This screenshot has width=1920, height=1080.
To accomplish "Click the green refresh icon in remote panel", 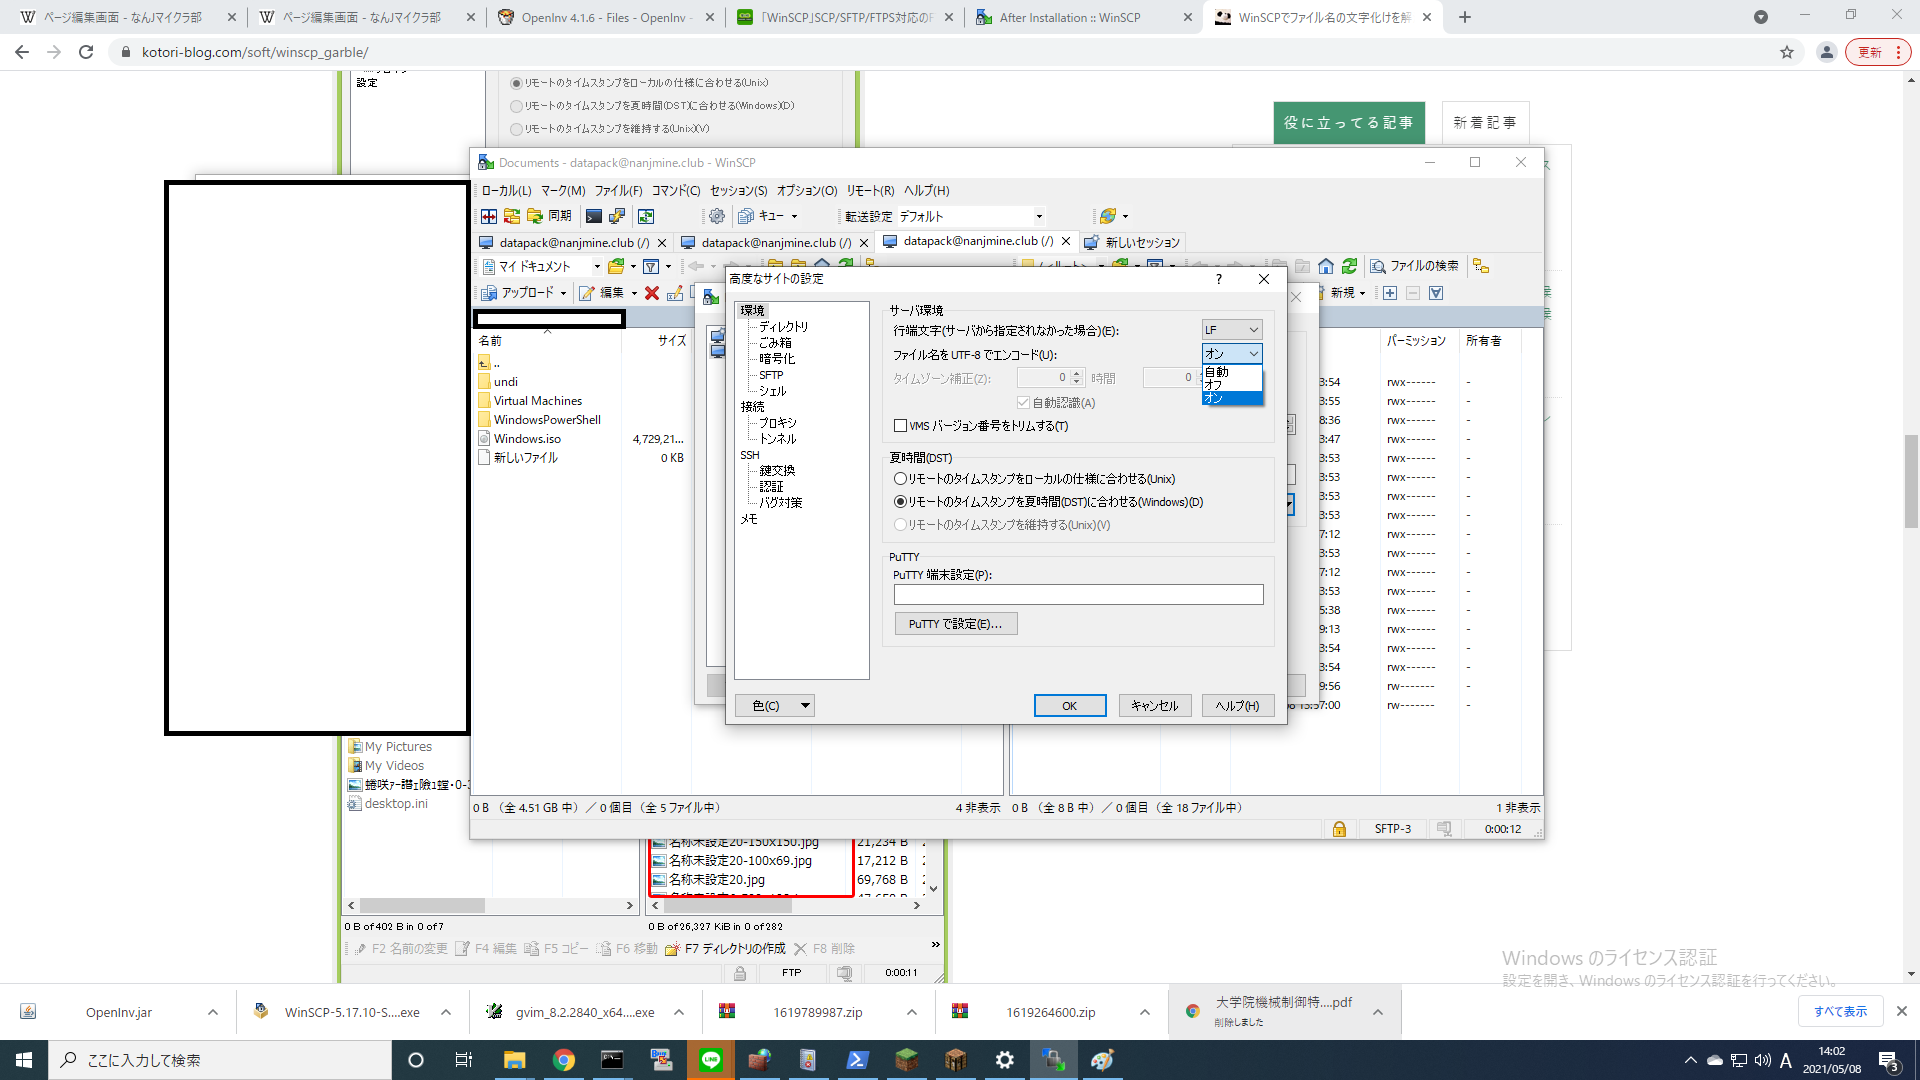I will click(x=1350, y=266).
